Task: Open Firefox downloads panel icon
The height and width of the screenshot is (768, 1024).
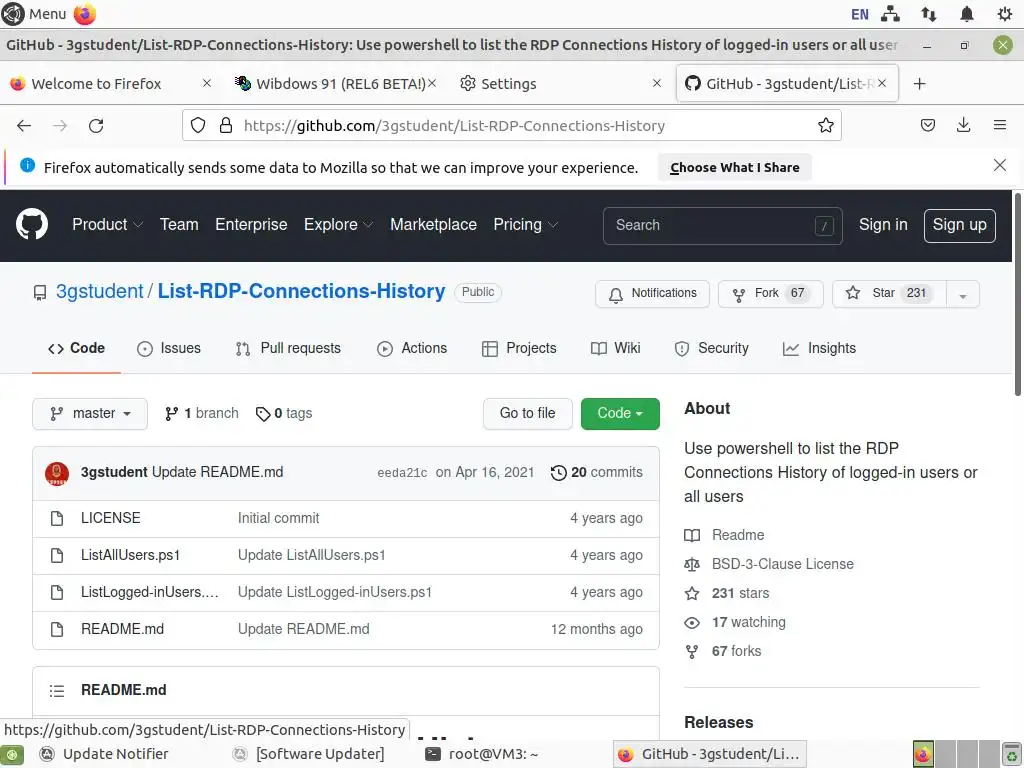Action: tap(963, 125)
